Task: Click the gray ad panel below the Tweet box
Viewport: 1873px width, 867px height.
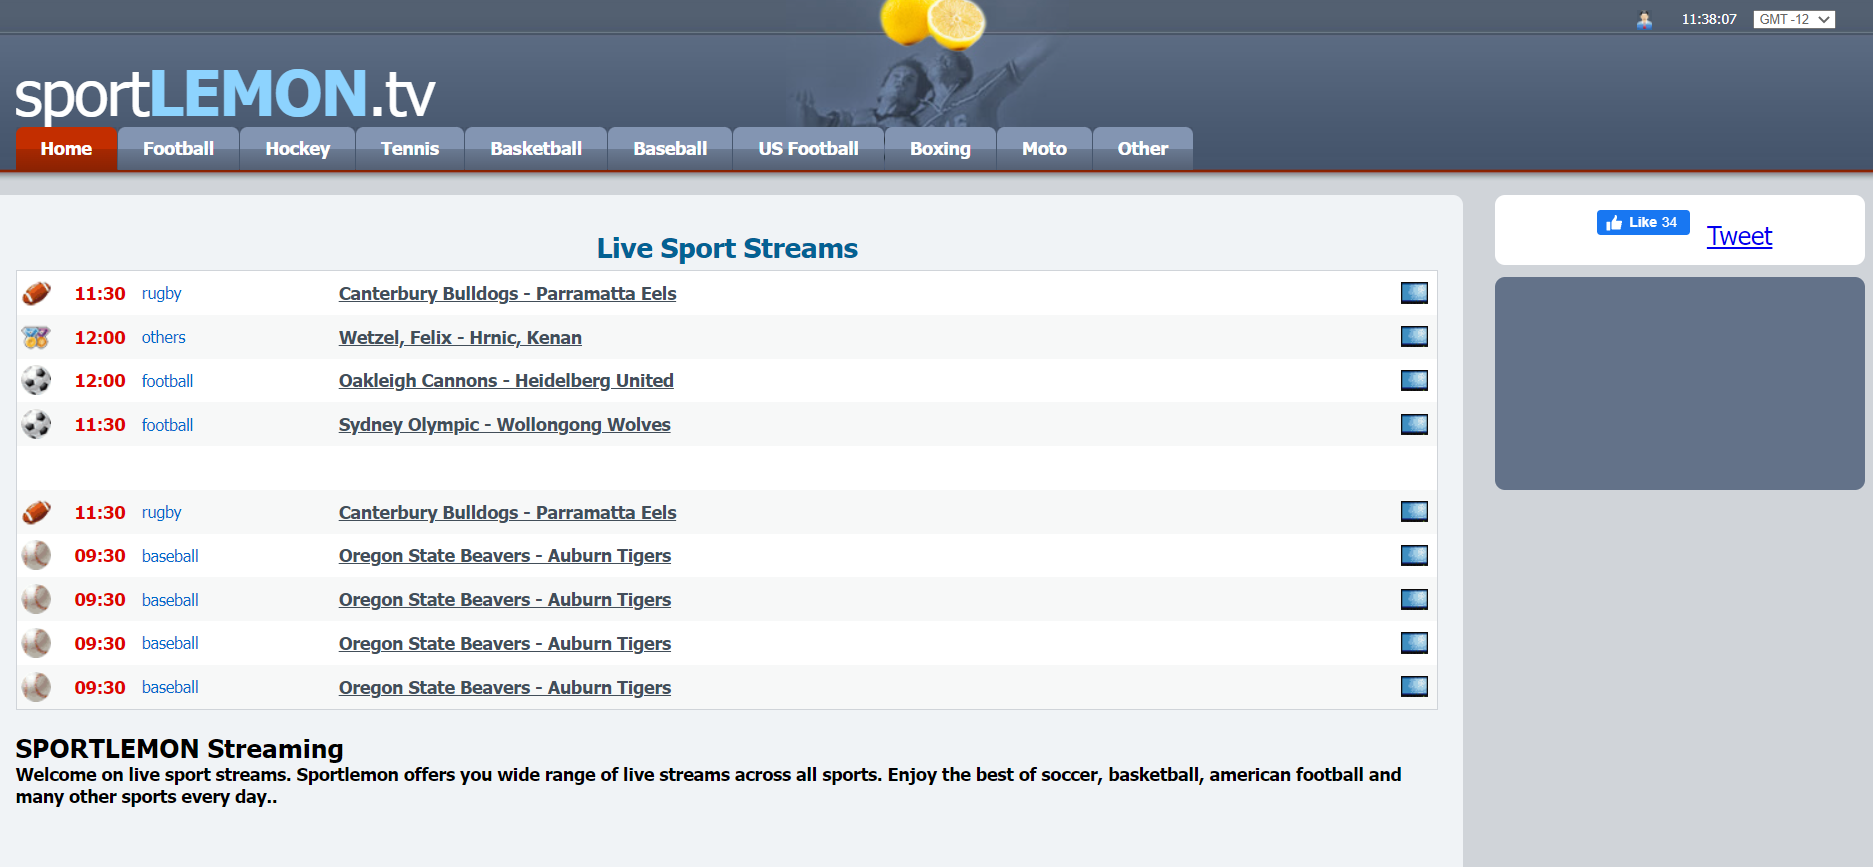Action: point(1680,384)
